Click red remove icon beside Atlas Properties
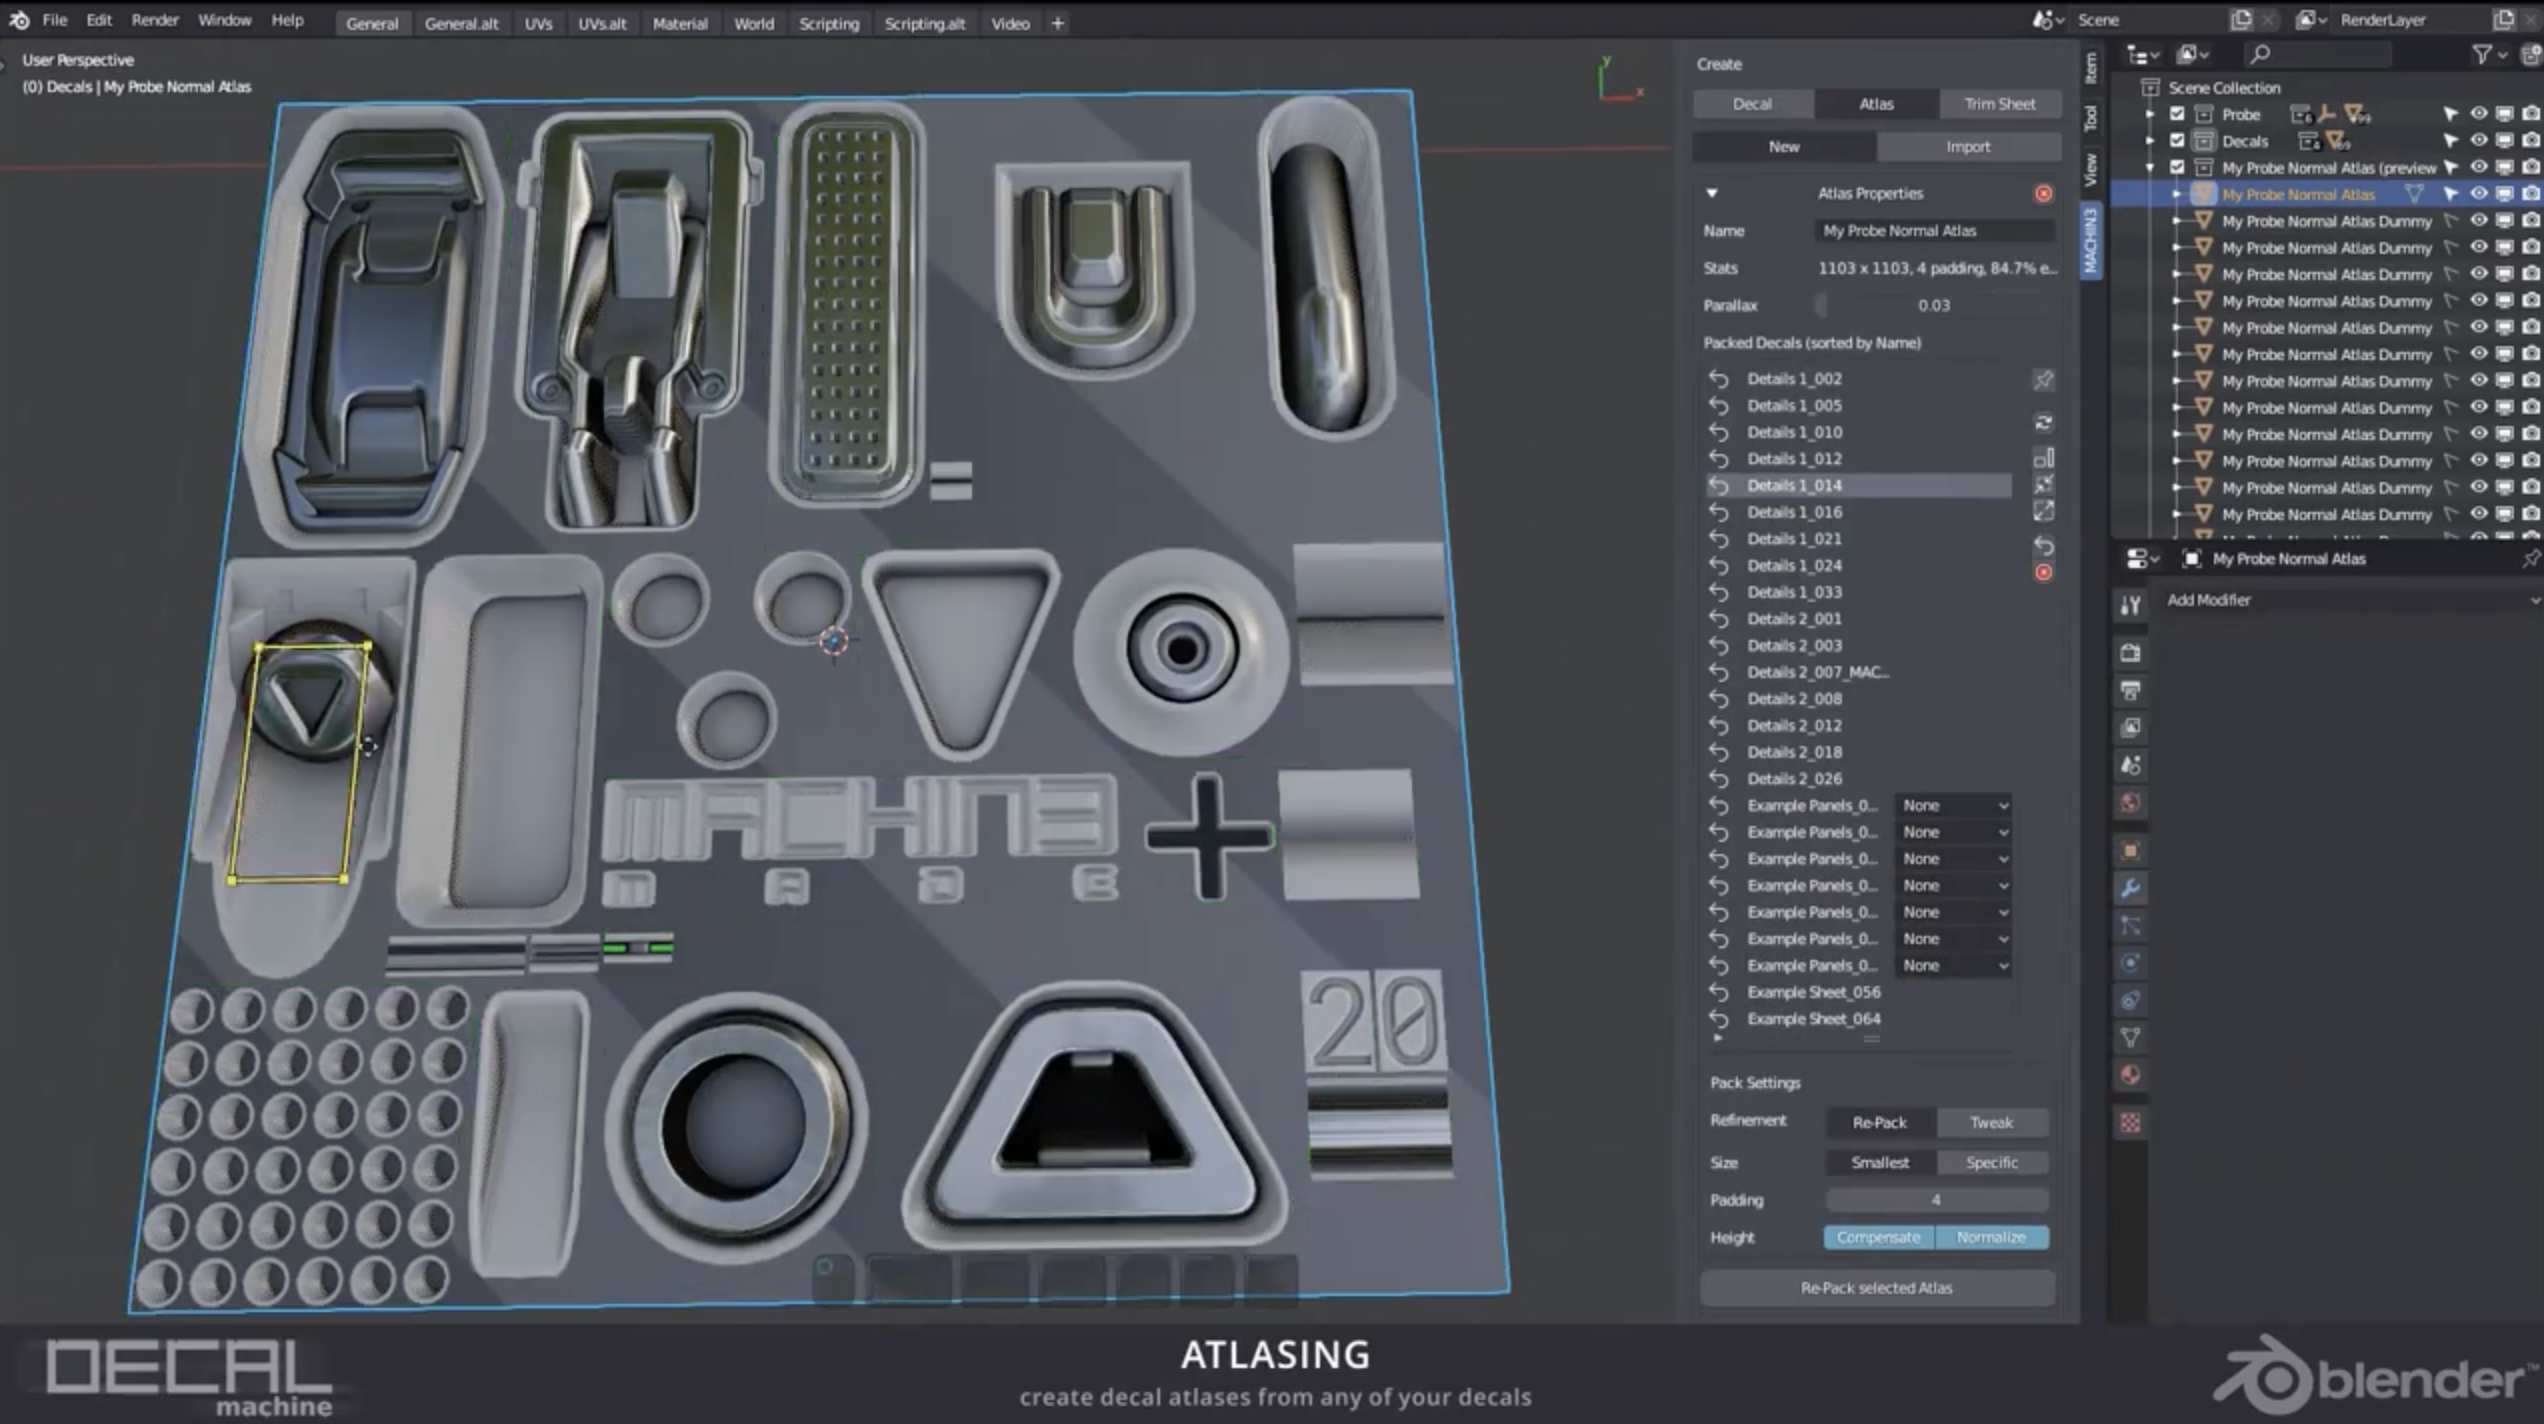 (2043, 193)
